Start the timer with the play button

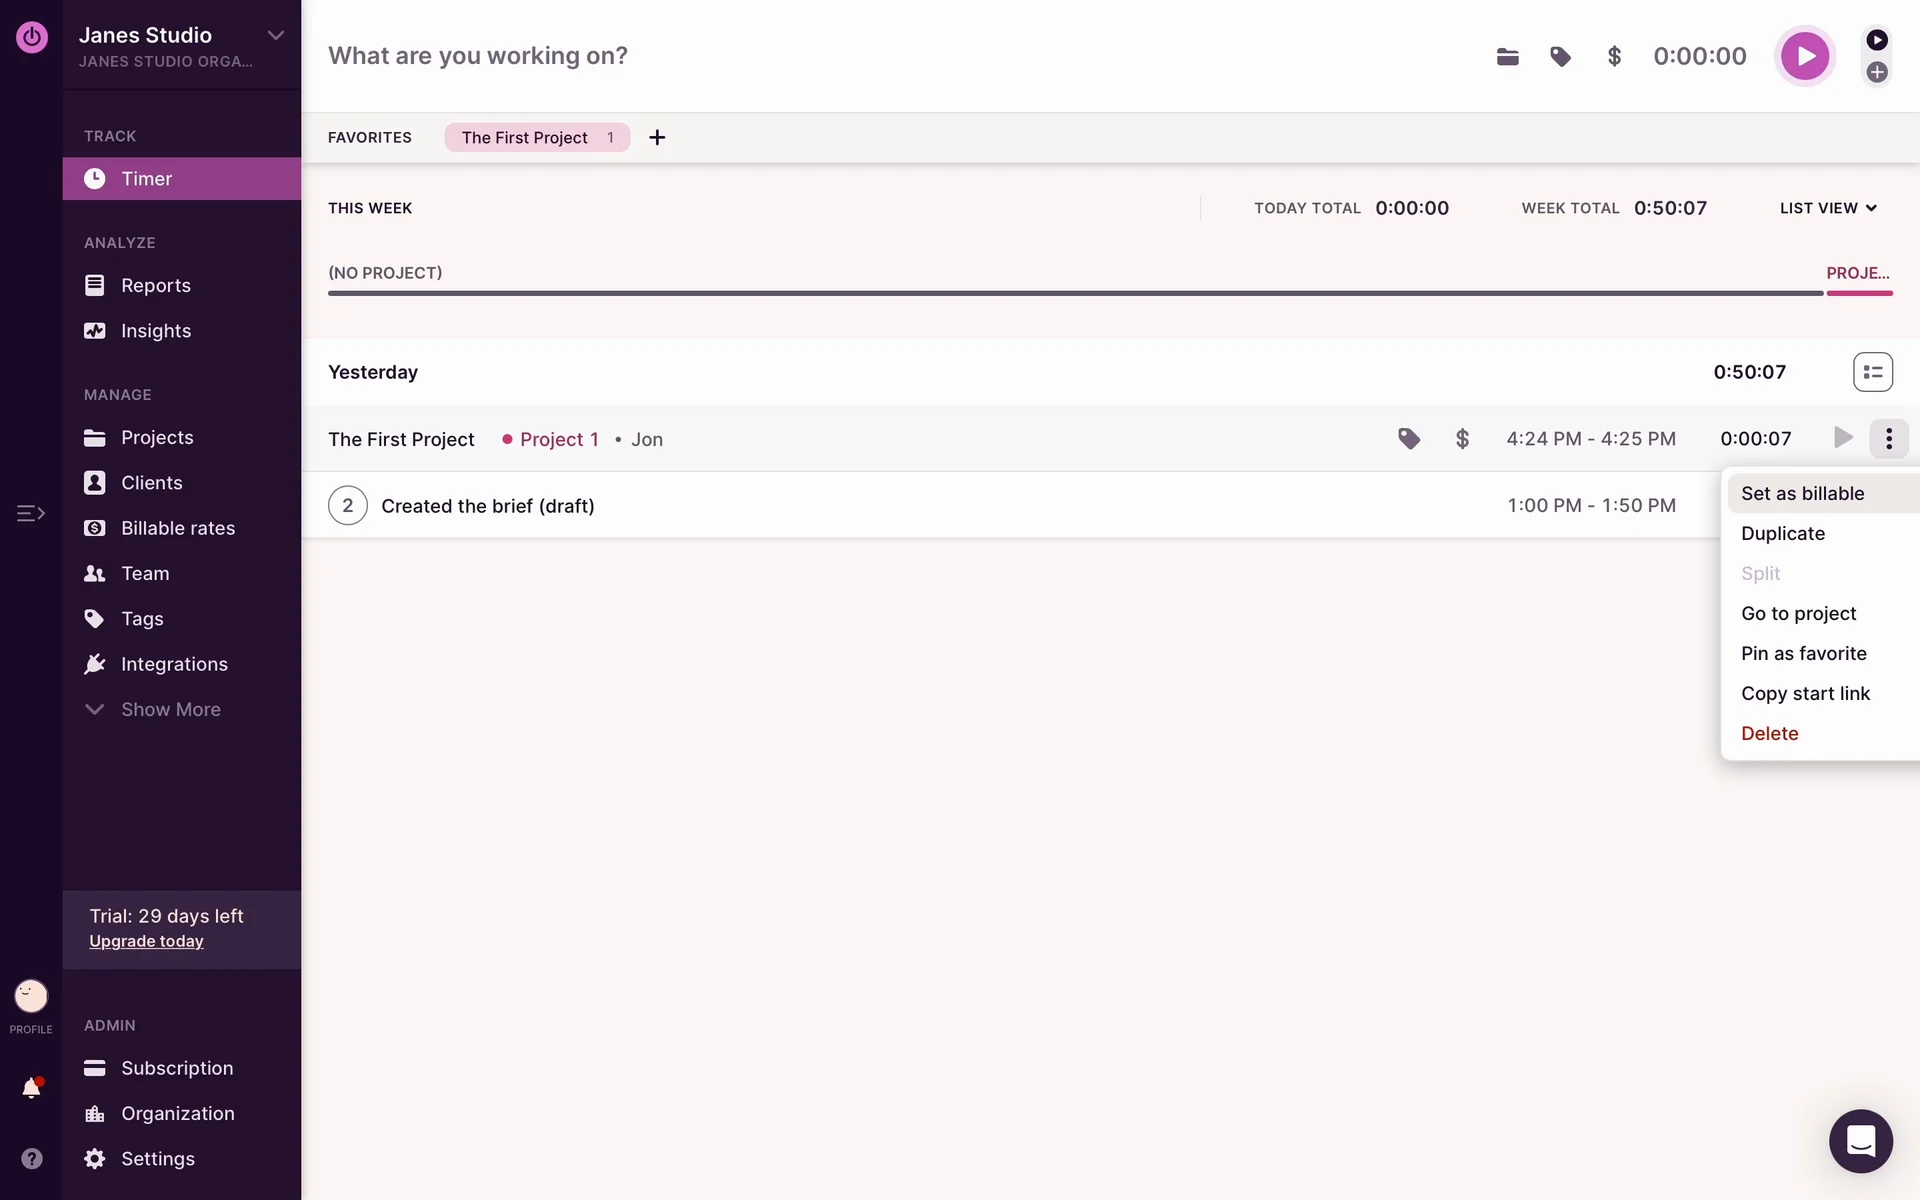pos(1804,56)
